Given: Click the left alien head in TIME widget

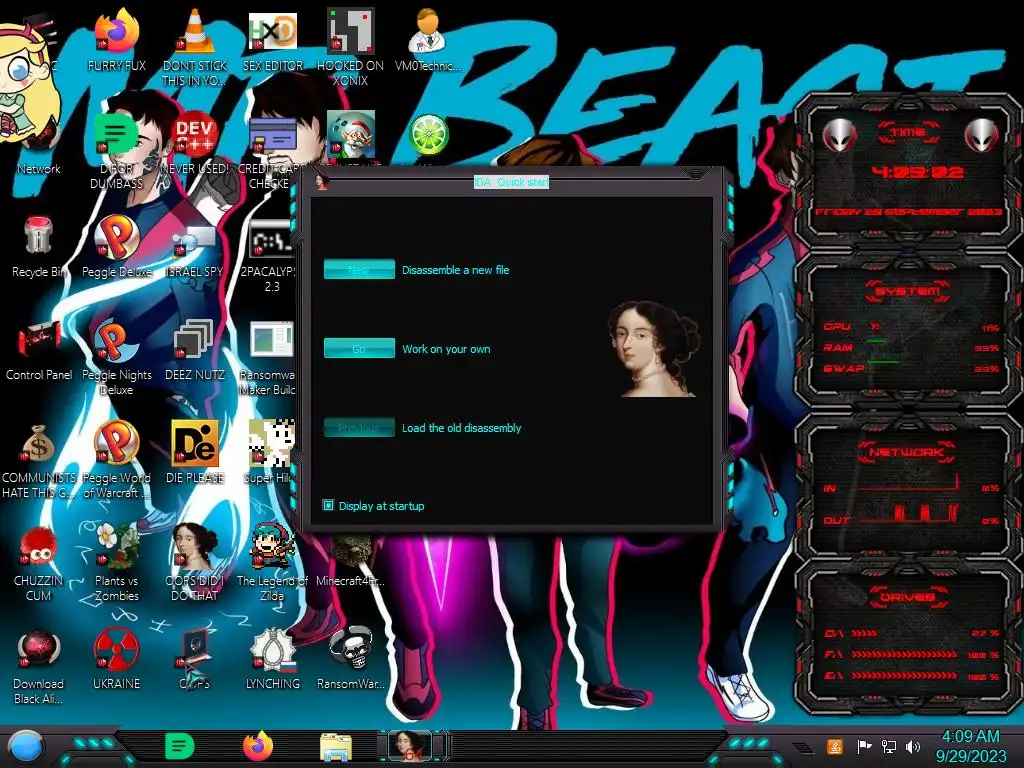Looking at the screenshot, I should click(839, 135).
